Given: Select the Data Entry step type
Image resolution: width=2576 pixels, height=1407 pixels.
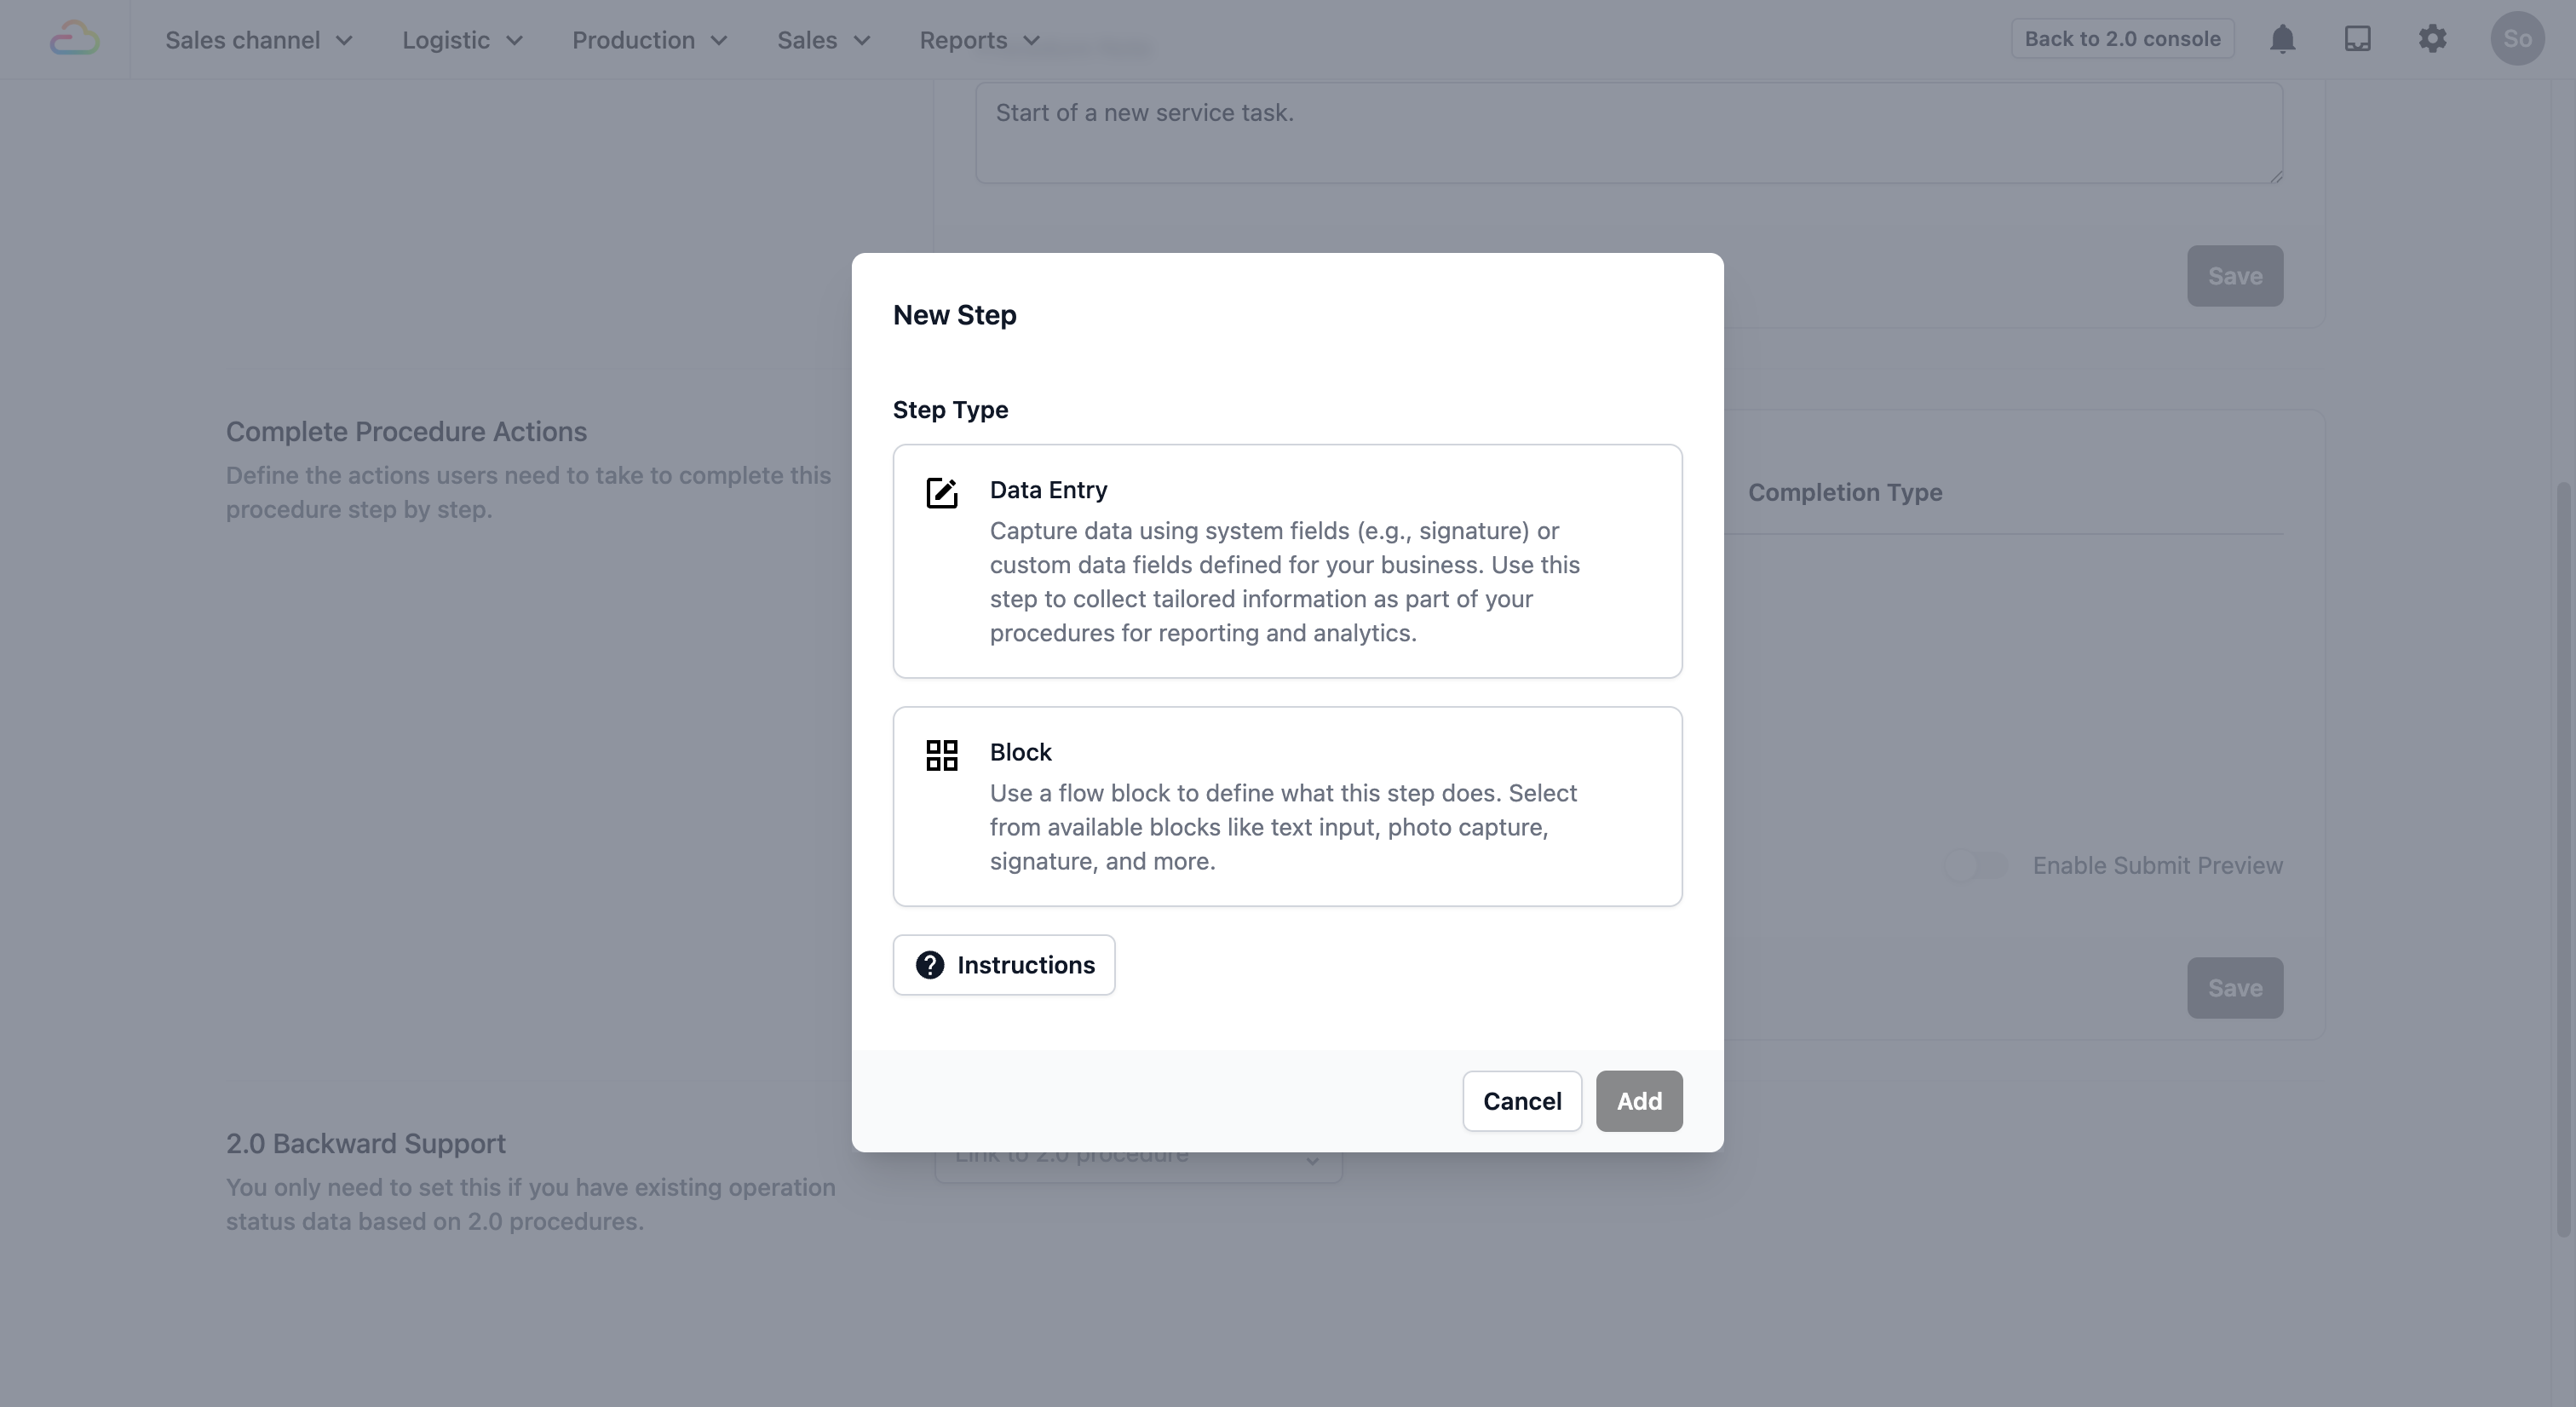Looking at the screenshot, I should pyautogui.click(x=1287, y=561).
